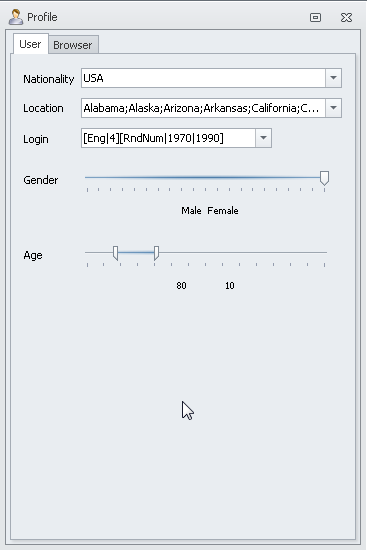
Task: Click the right Age slider handle
Action: point(156,253)
